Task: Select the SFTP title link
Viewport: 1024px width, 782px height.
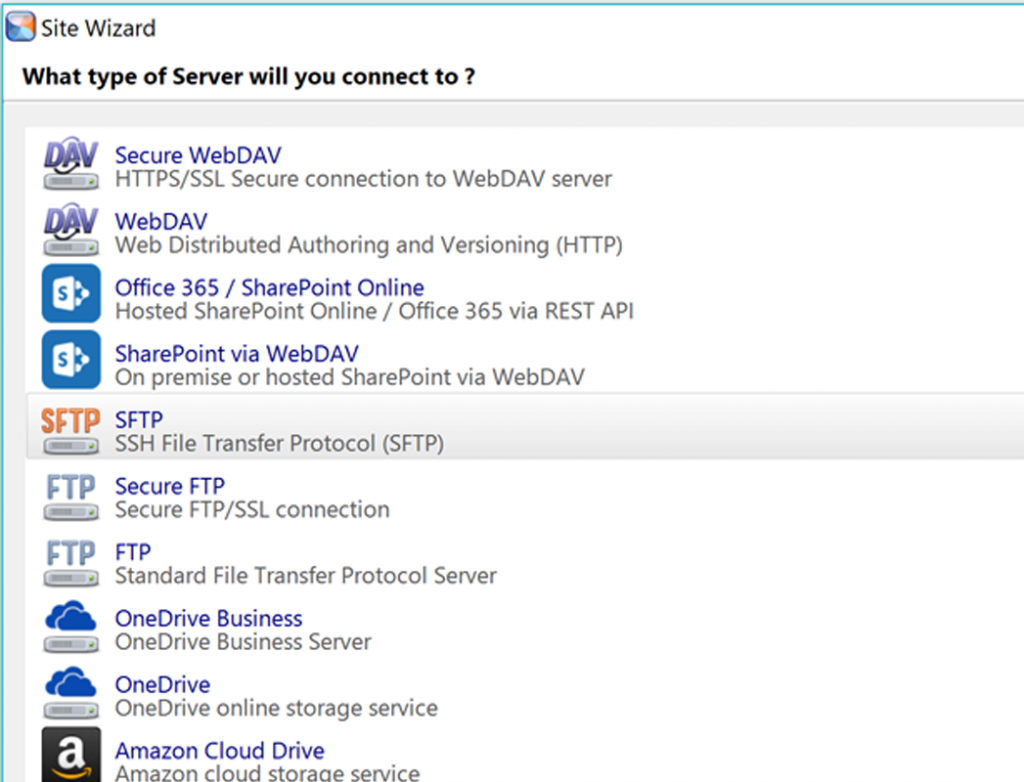Action: click(139, 419)
